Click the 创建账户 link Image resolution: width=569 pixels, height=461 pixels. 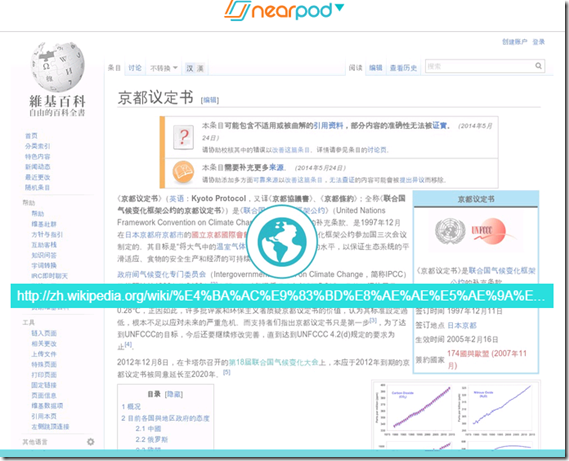[515, 42]
